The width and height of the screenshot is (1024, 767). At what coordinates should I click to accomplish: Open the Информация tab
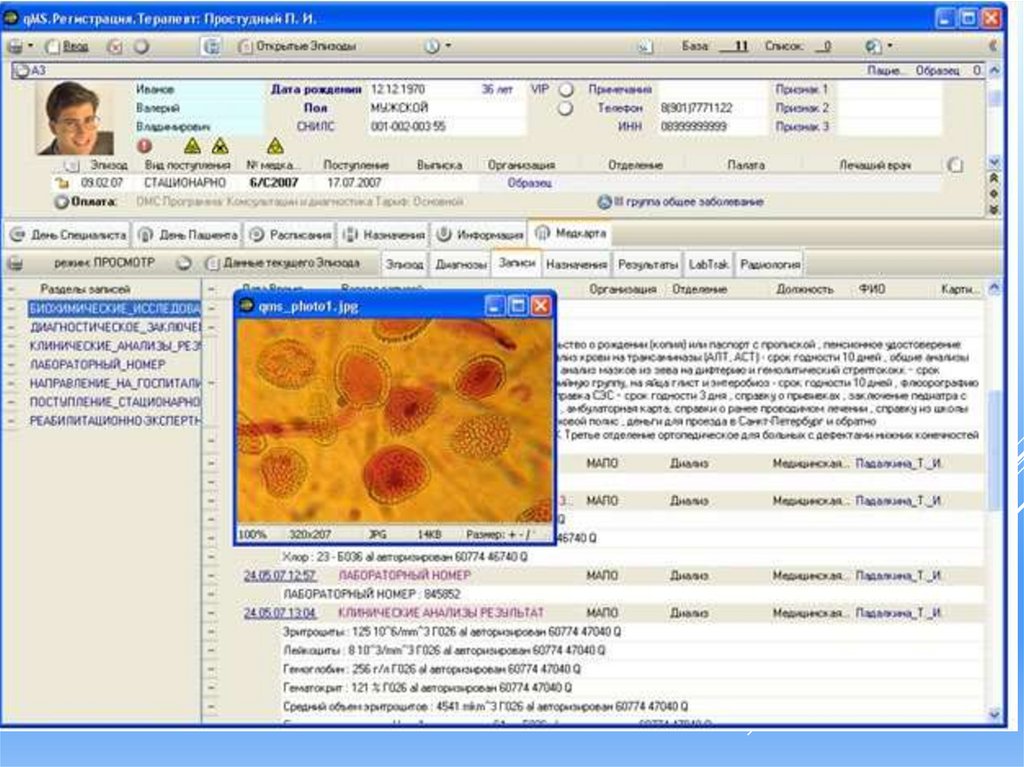tap(480, 234)
